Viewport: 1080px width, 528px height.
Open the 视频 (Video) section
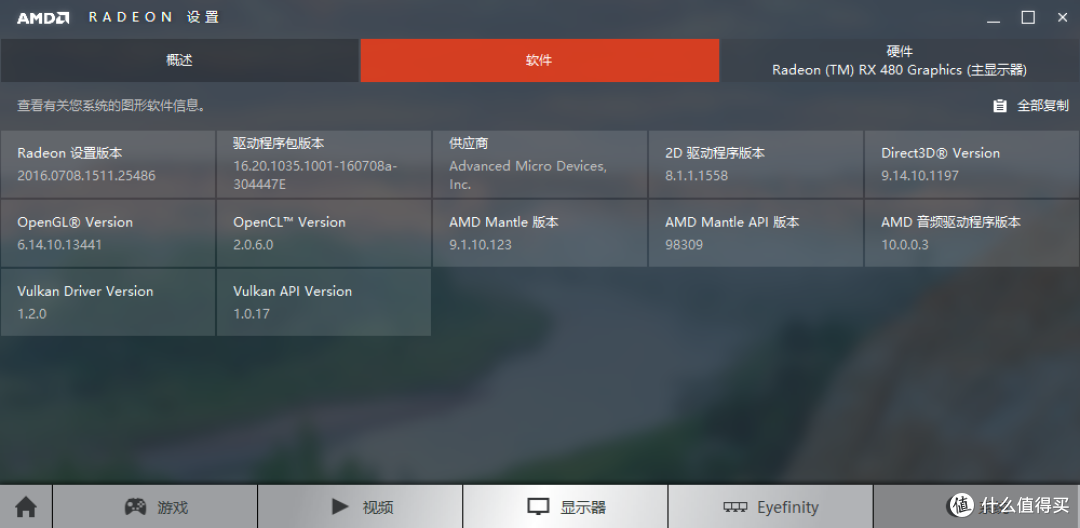360,507
